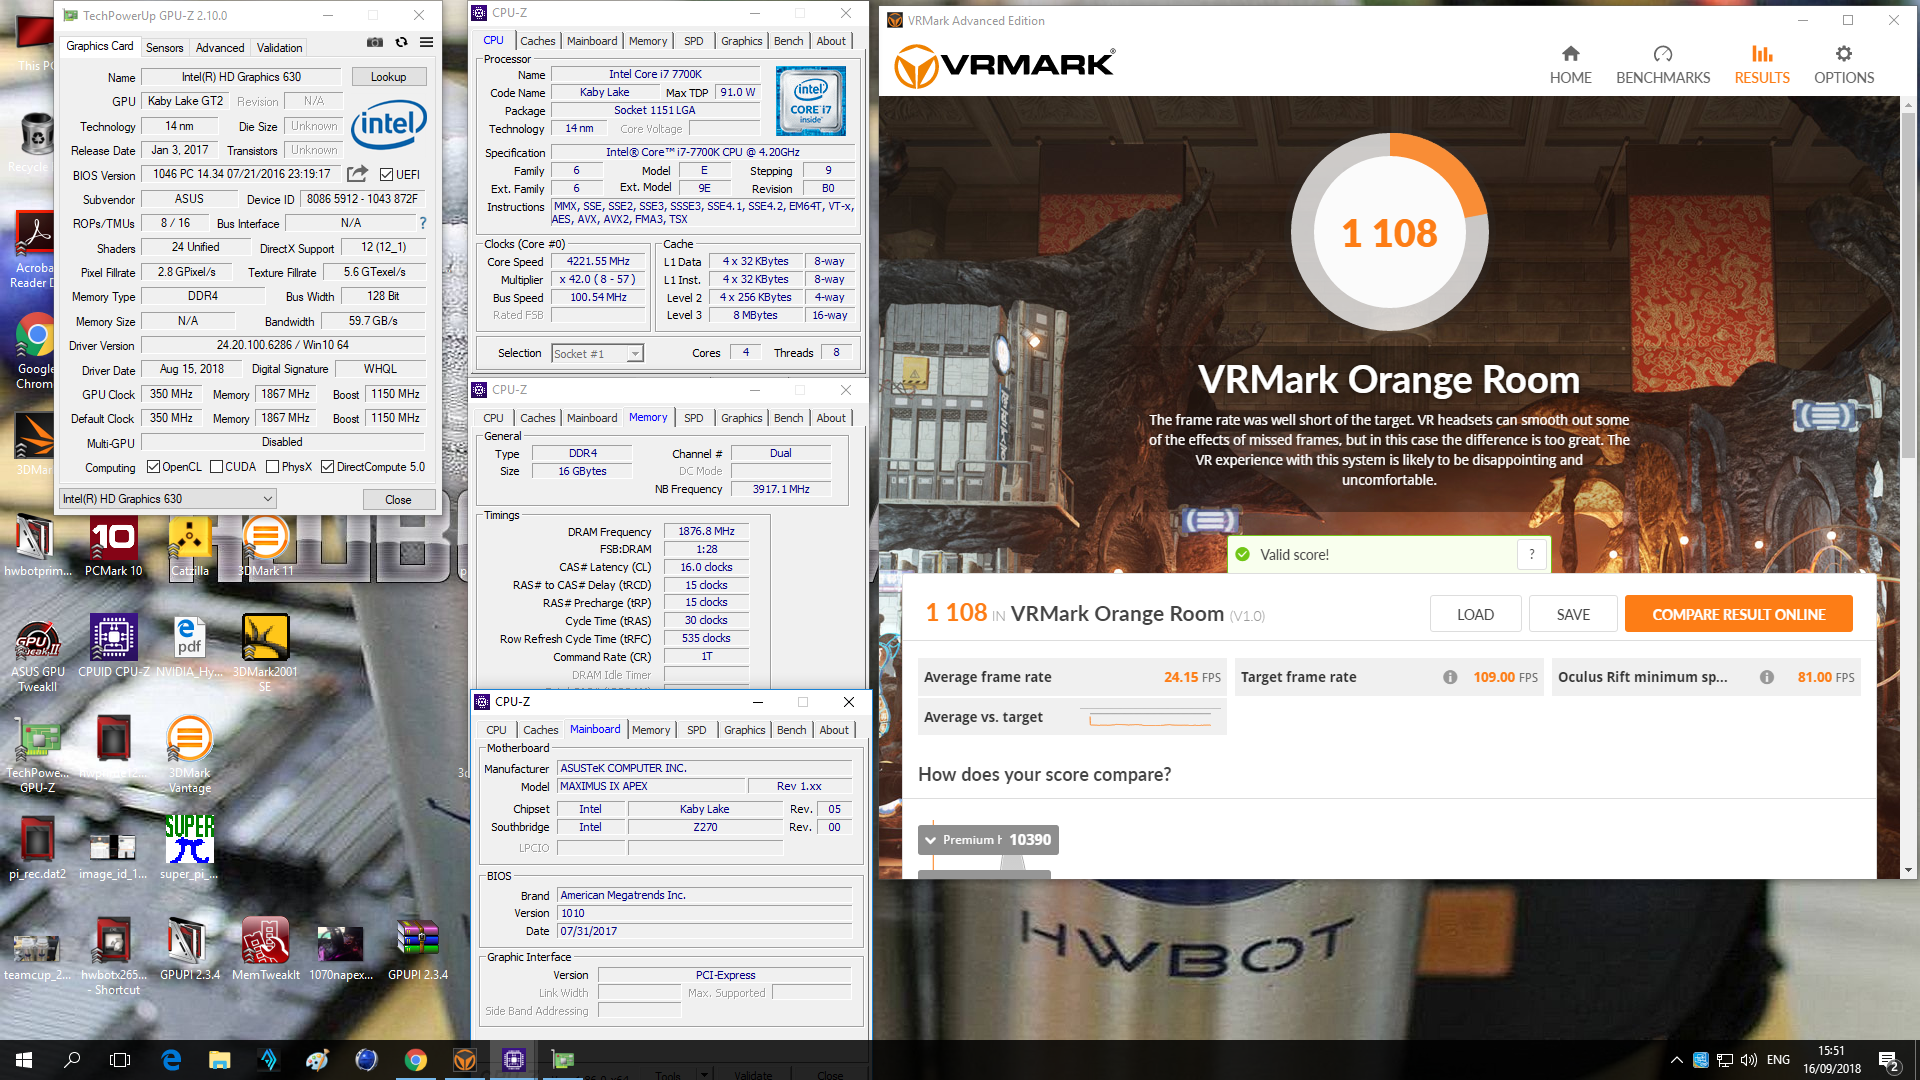Viewport: 1920px width, 1080px height.
Task: Open Socket #1 selection dropdown in CPU-Z
Action: (597, 353)
